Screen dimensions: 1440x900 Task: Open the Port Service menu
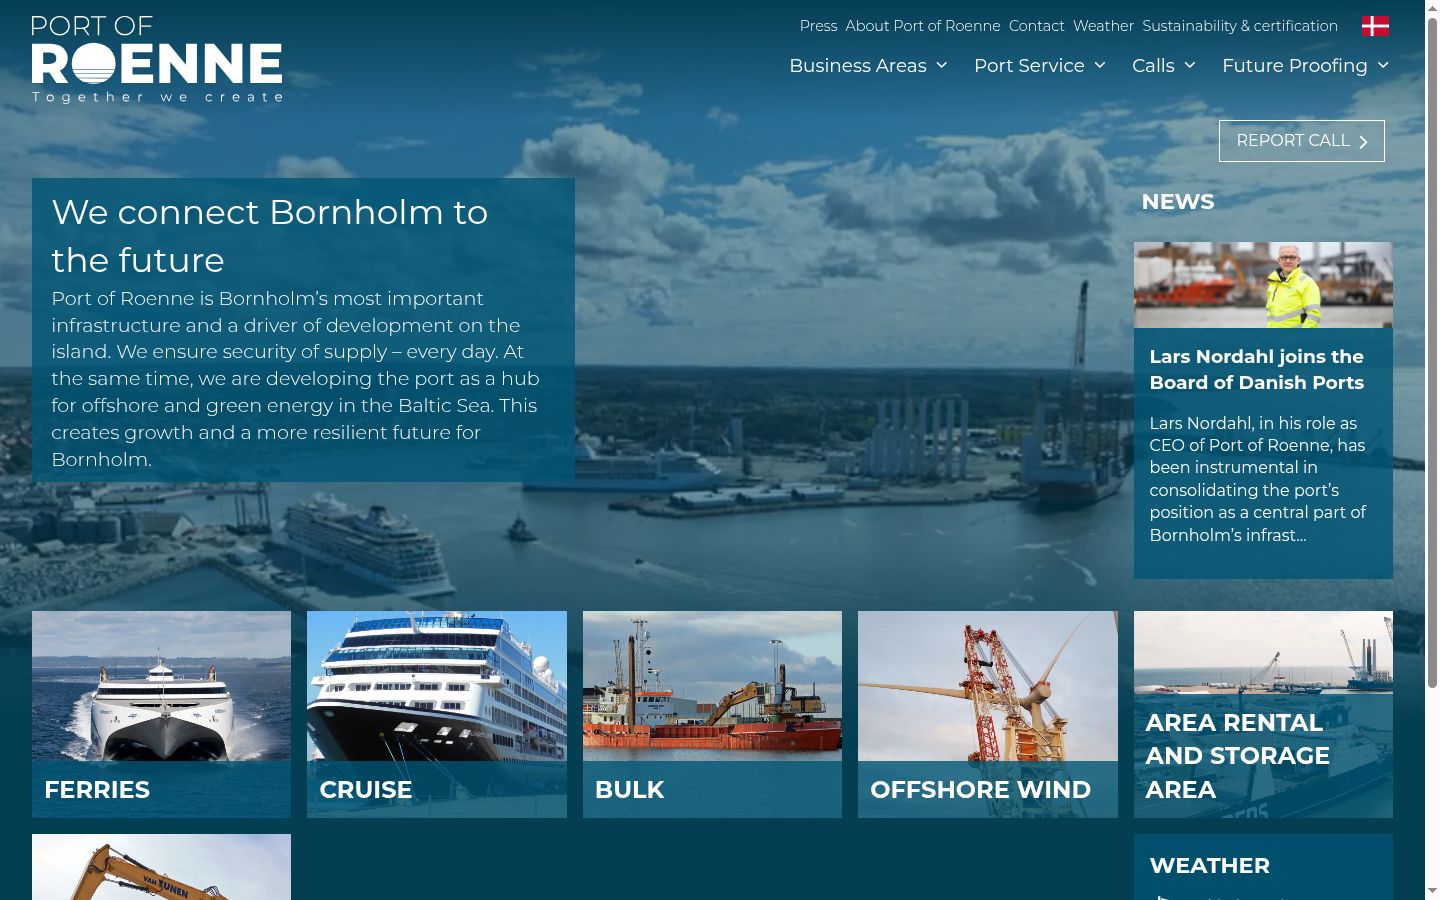tap(1029, 65)
